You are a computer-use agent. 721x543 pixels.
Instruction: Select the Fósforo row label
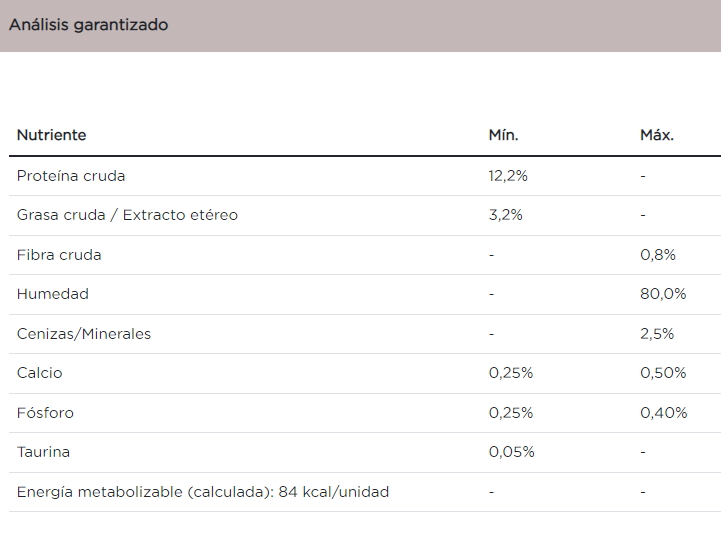pos(45,413)
